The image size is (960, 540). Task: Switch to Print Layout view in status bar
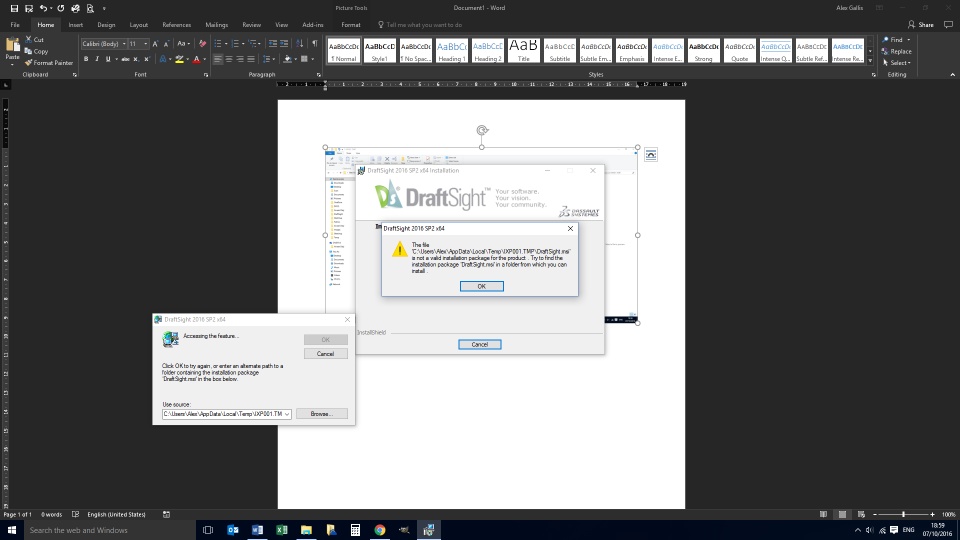pyautogui.click(x=842, y=514)
